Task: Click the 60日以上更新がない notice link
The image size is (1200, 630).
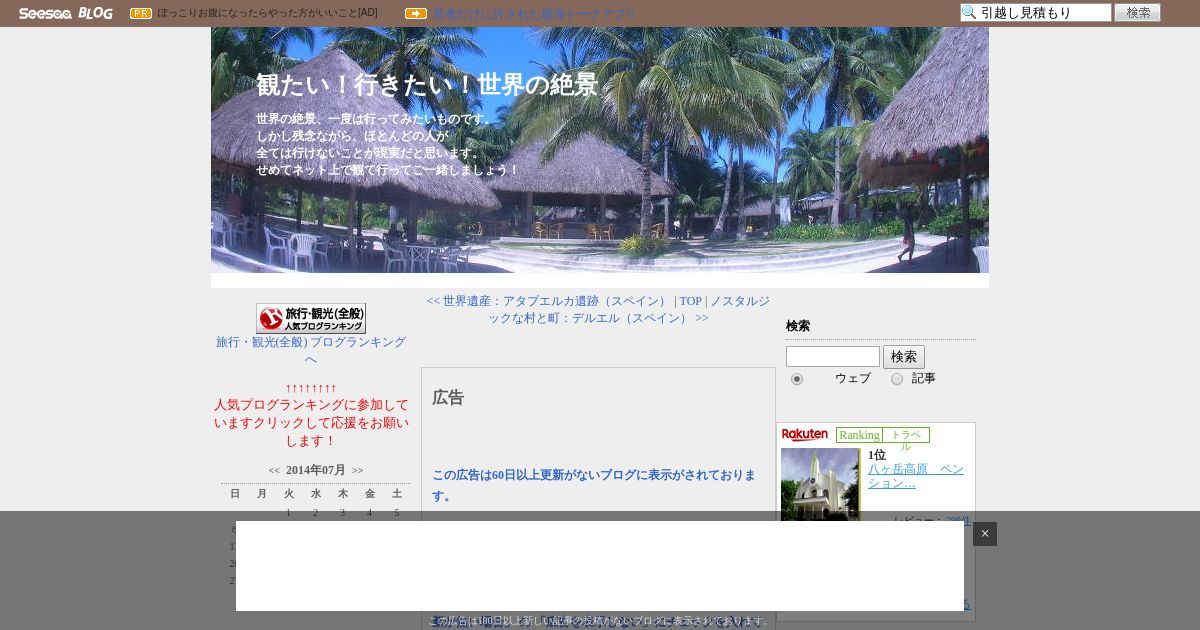Action: 594,485
